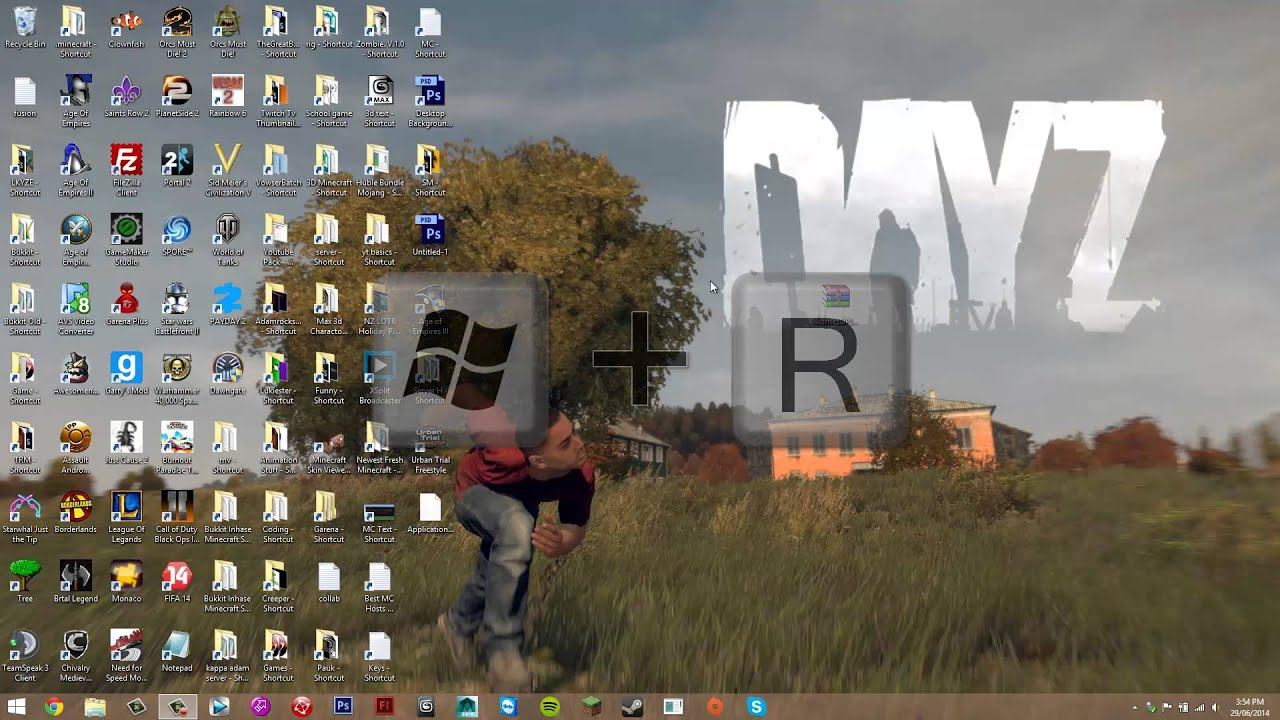This screenshot has width=1280, height=720.
Task: Click the Chivalry Medieval Warfare icon
Action: (x=76, y=656)
